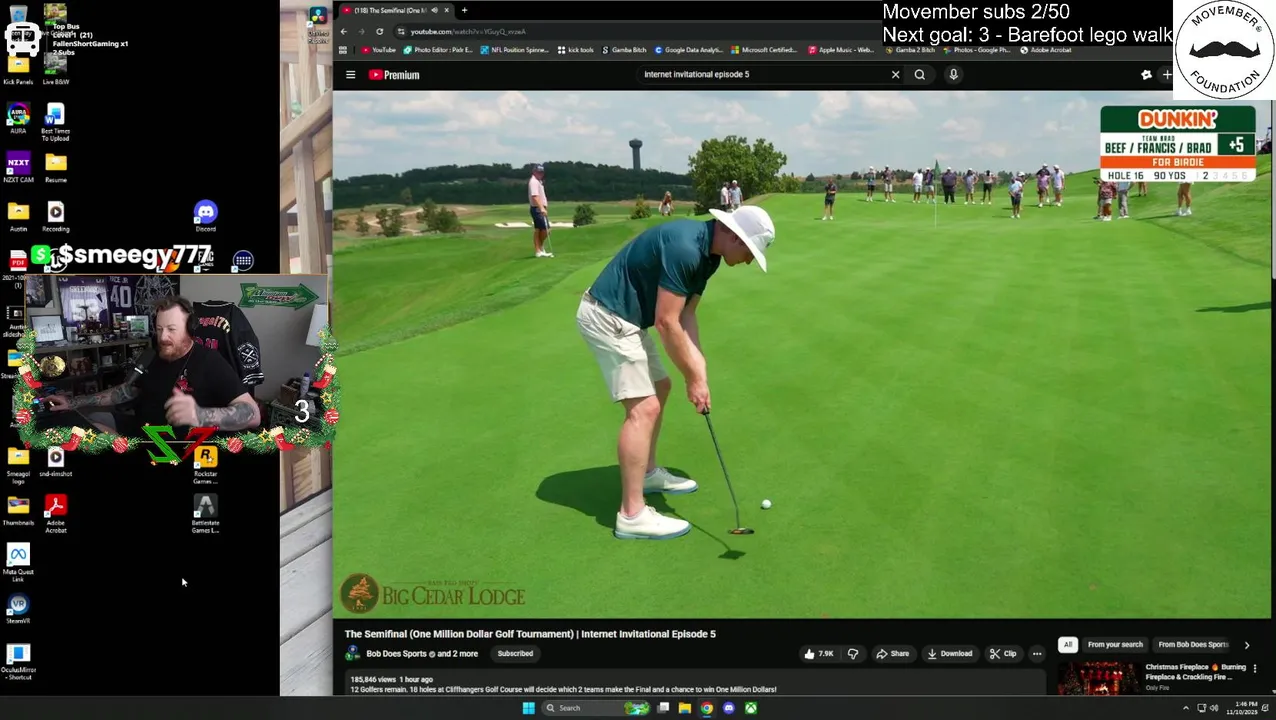Open more actions ellipsis under video
Viewport: 1276px width, 720px height.
coord(1037,654)
